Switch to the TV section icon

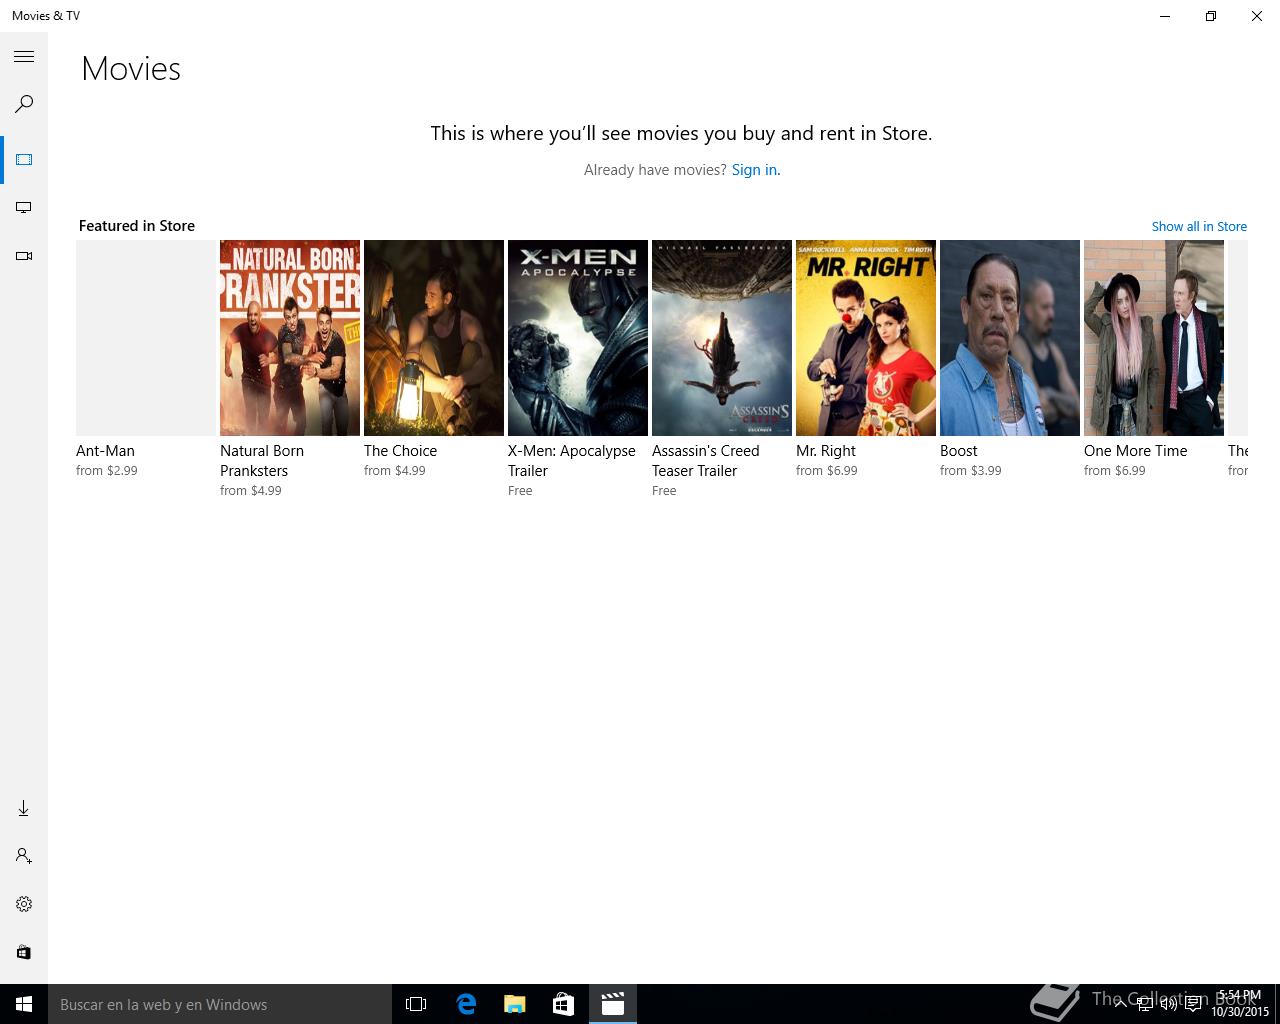(24, 208)
